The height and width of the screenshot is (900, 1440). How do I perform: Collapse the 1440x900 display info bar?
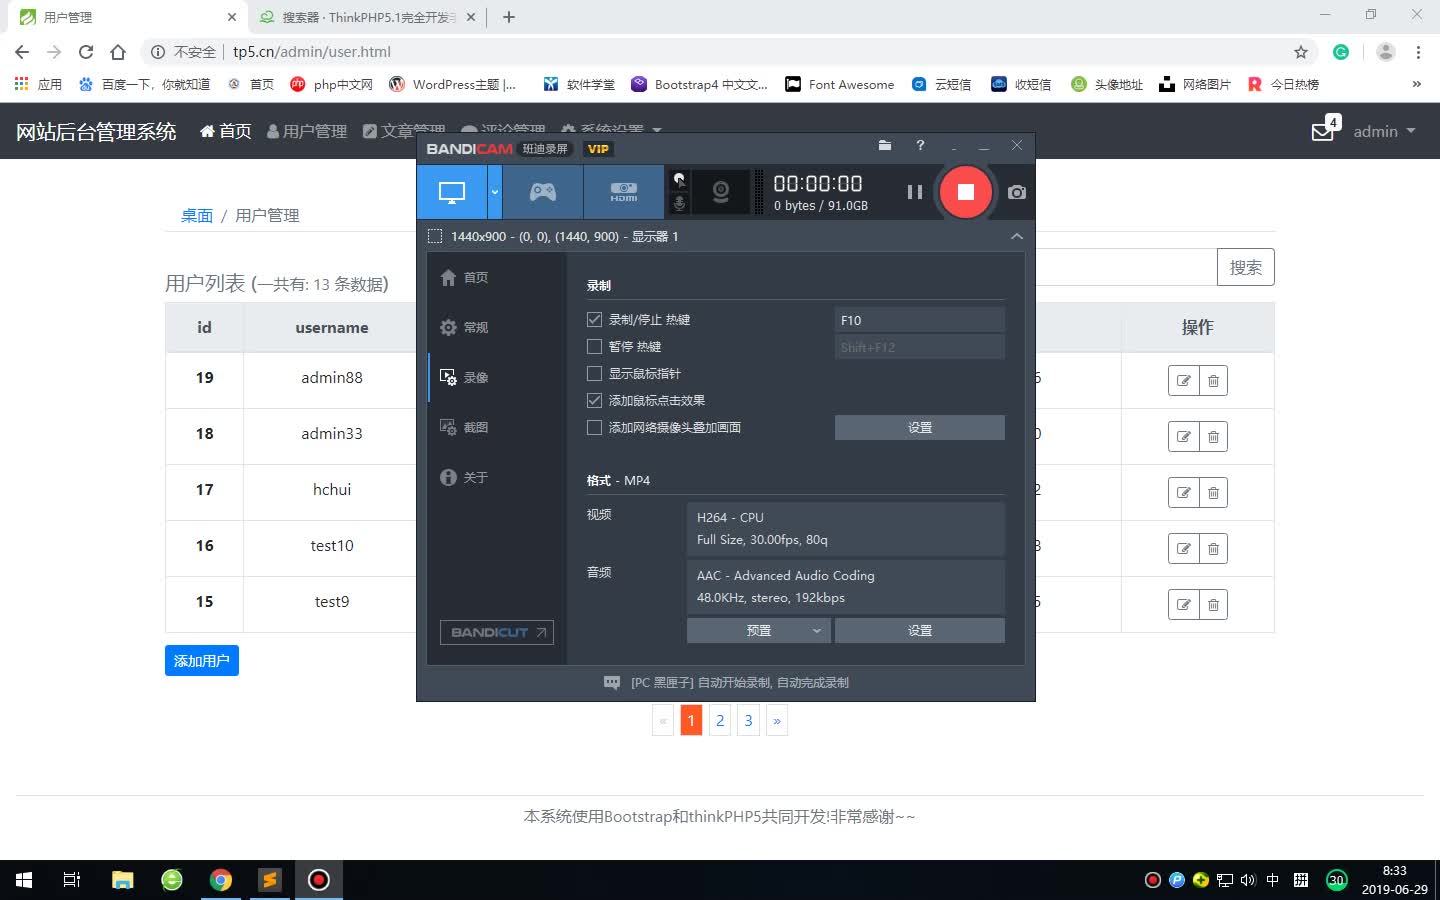coord(1016,237)
